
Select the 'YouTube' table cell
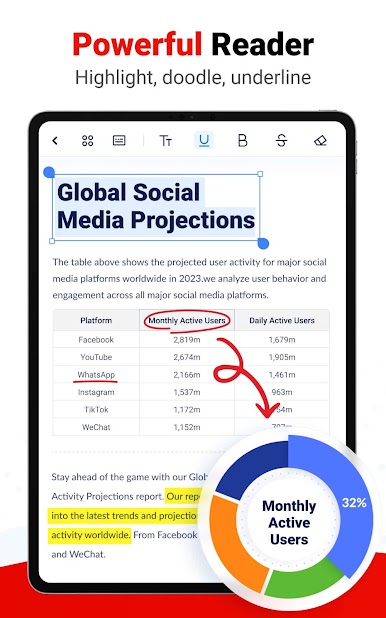[96, 357]
